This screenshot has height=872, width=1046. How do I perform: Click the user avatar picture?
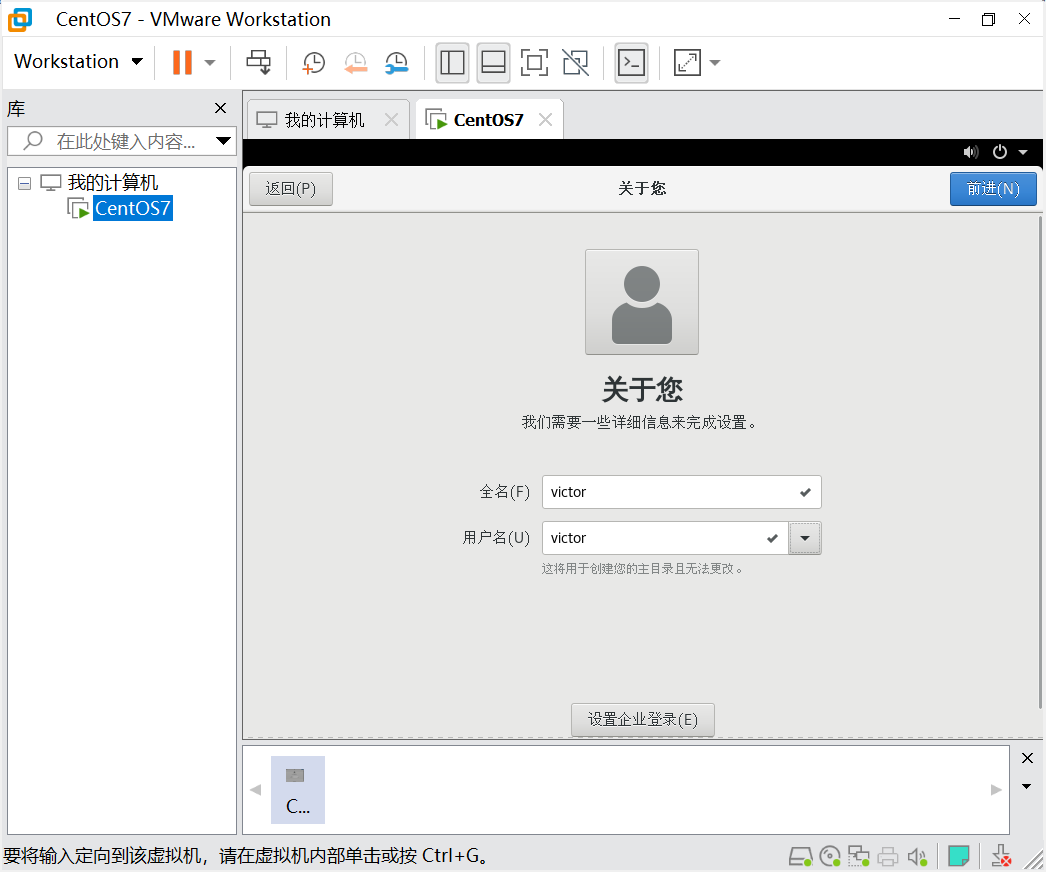coord(642,302)
